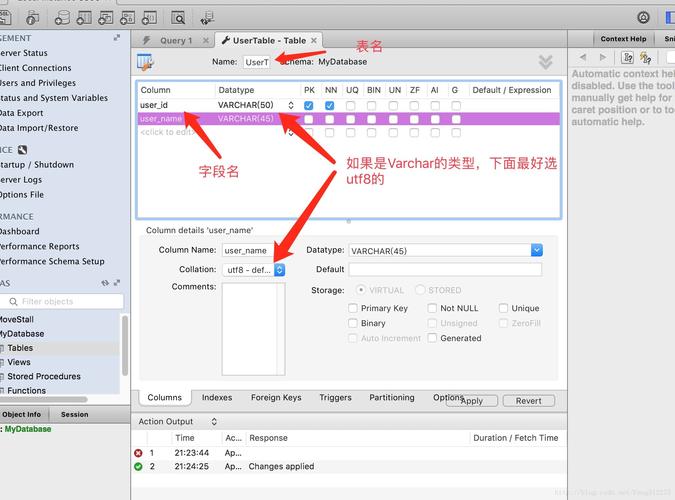
Task: Click the table editor icon beside Name
Action: [146, 62]
